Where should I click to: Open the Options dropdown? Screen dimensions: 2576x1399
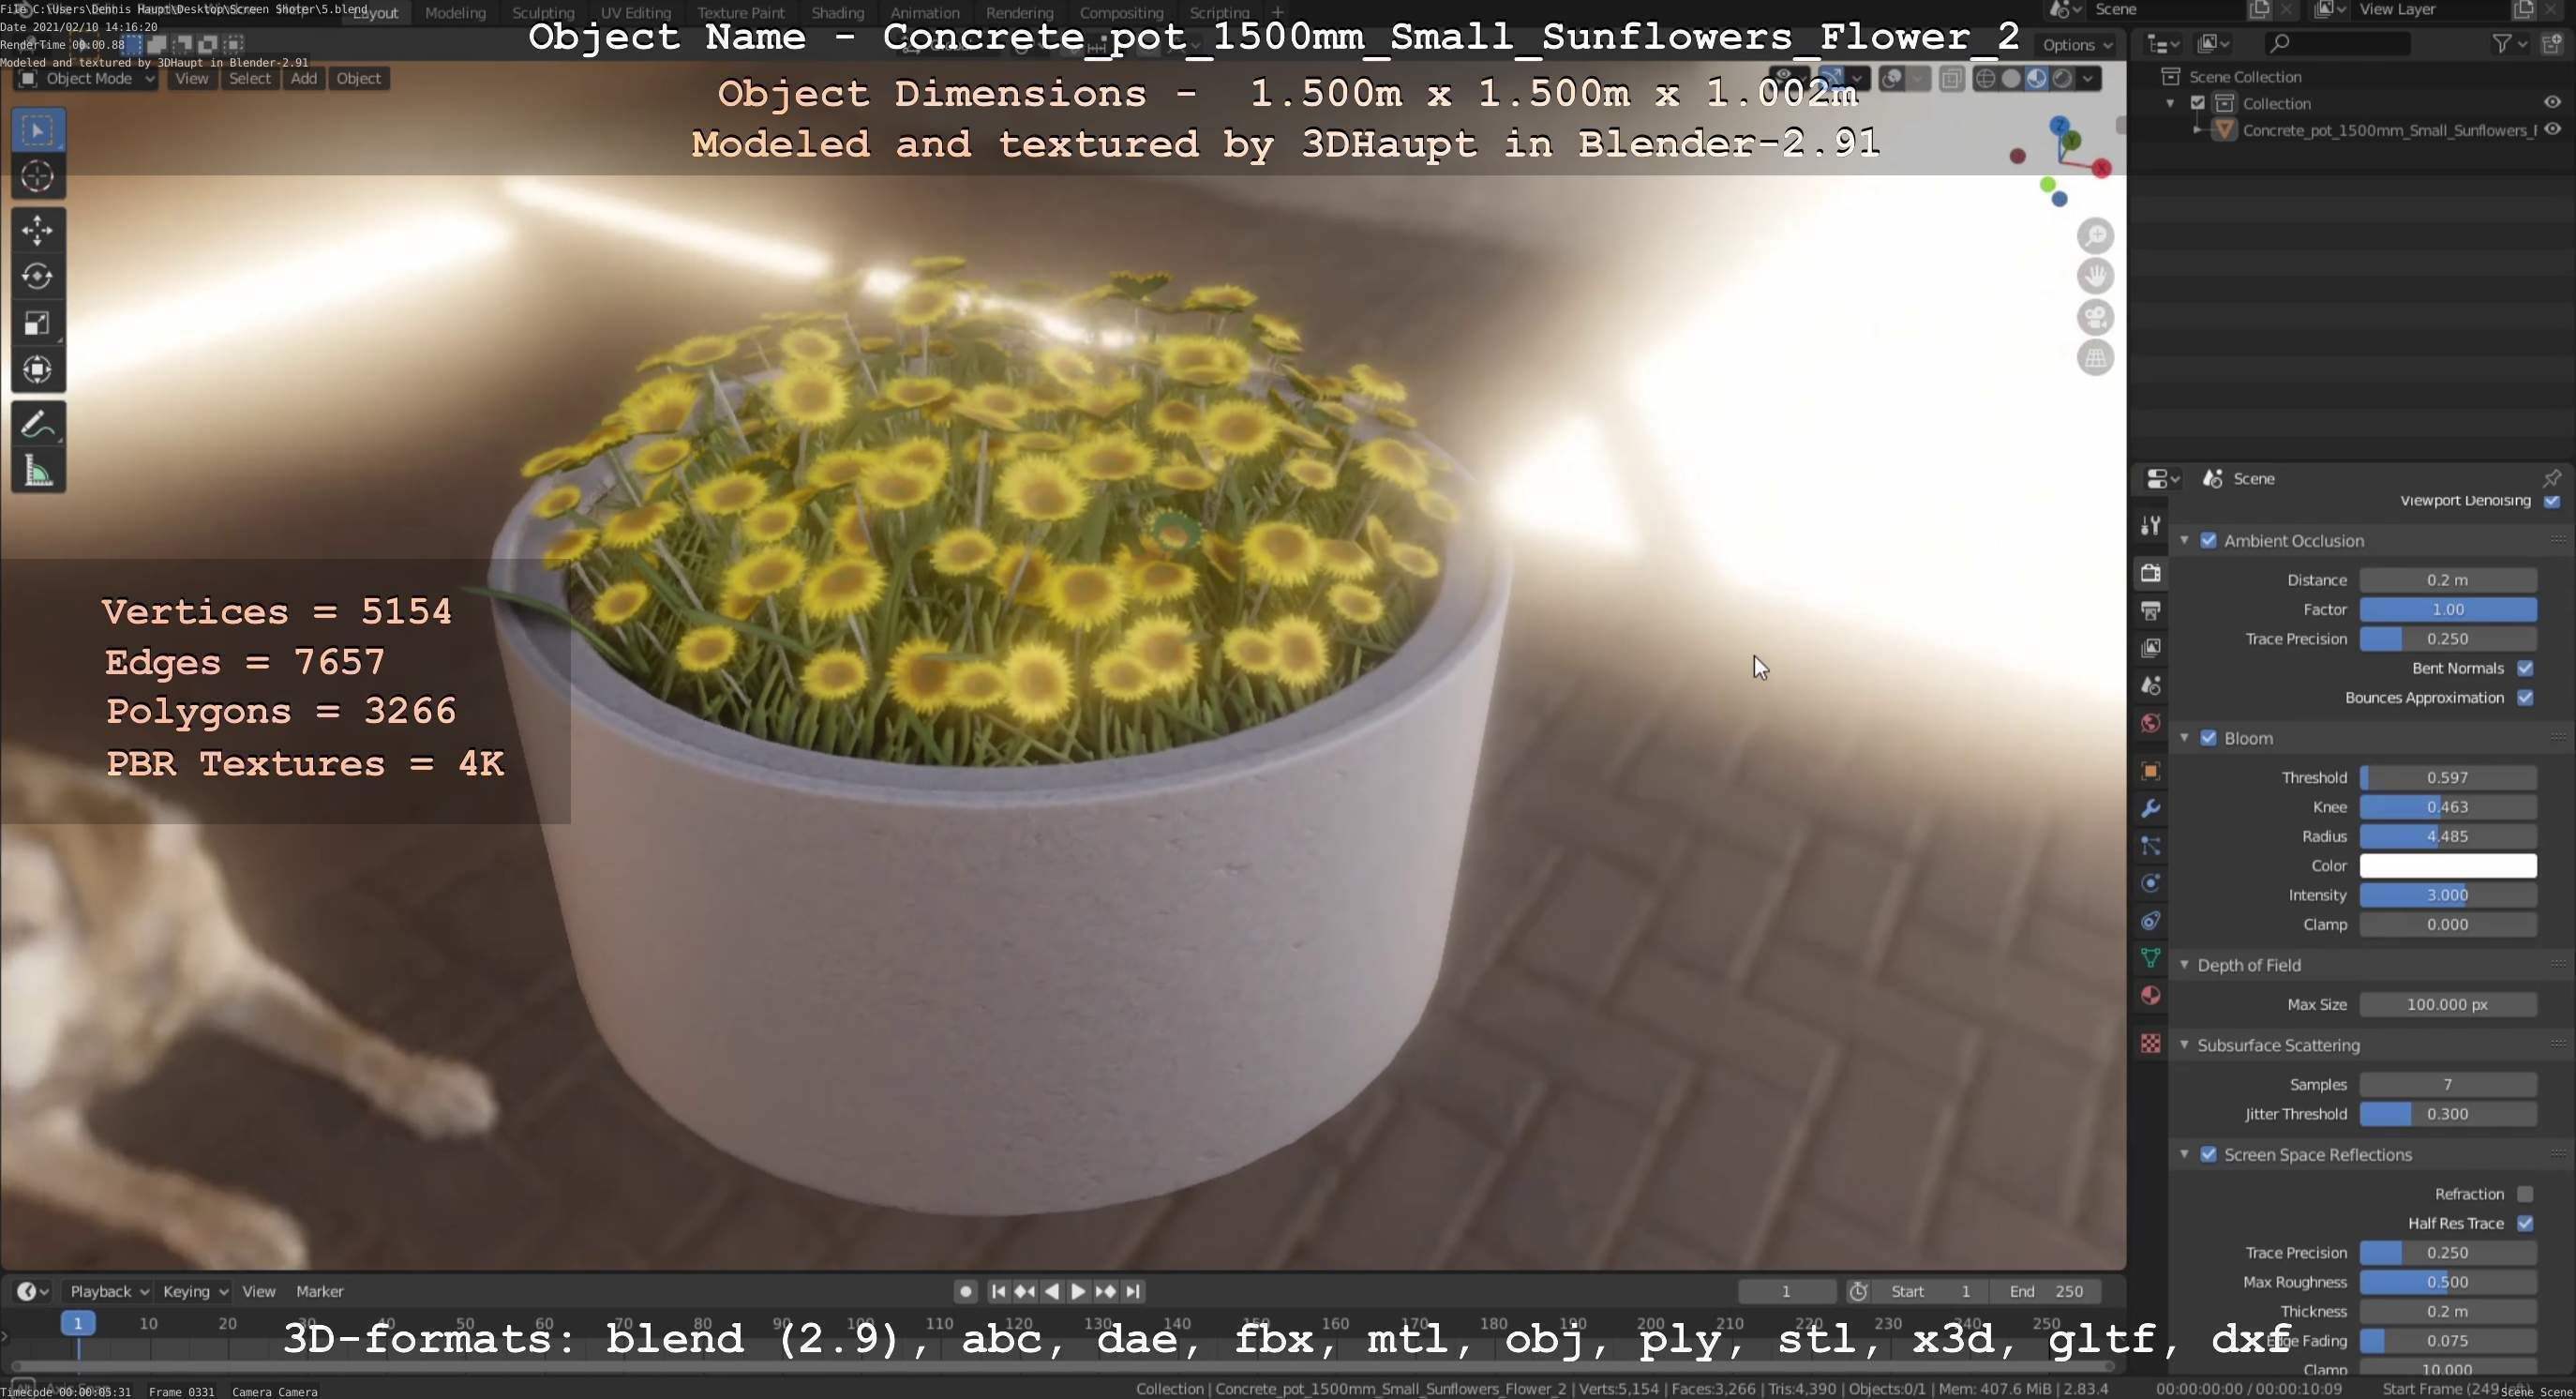click(2077, 45)
